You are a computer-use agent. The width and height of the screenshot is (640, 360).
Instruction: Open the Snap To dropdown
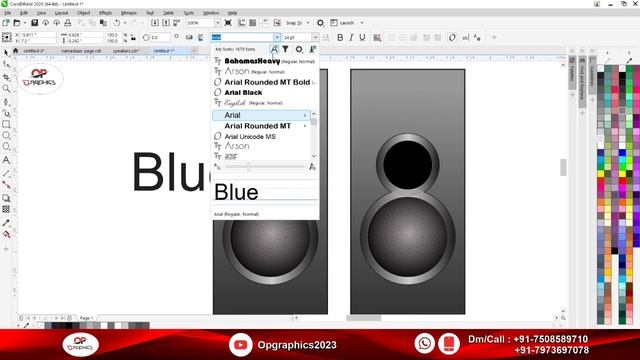(308, 23)
